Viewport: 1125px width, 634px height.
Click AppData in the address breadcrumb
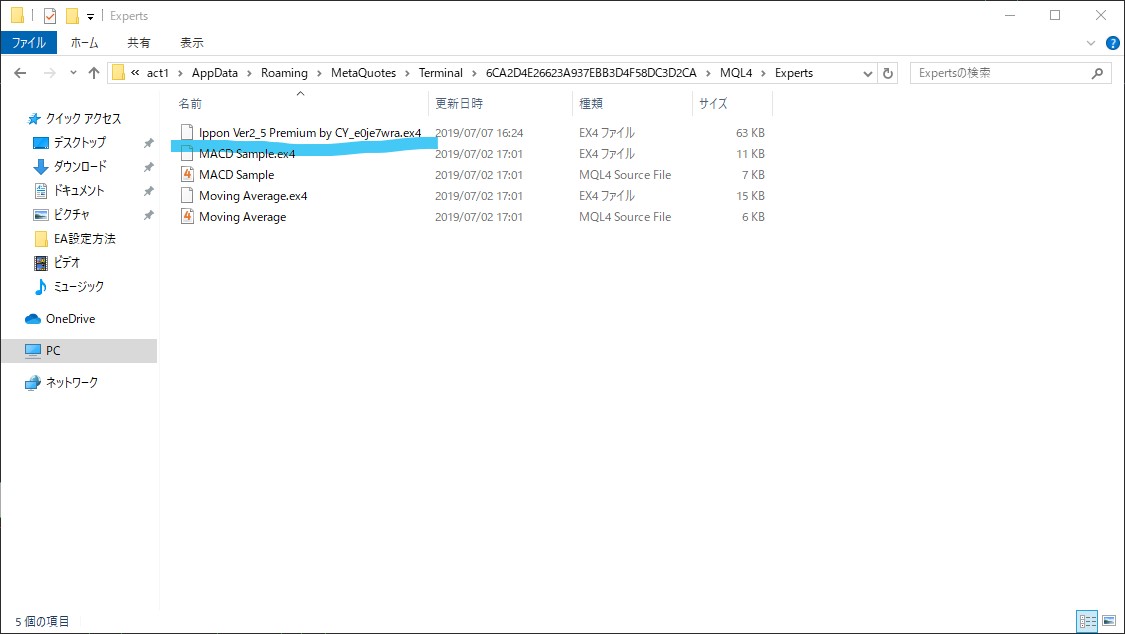[x=215, y=73]
